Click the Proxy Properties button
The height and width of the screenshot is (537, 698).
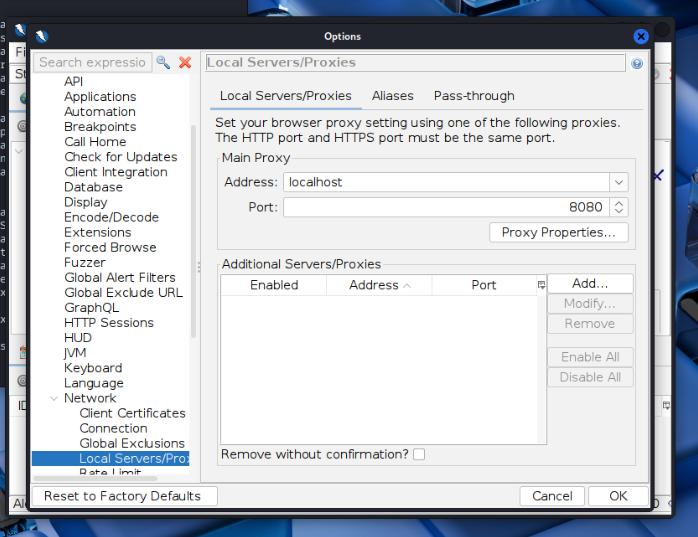558,232
